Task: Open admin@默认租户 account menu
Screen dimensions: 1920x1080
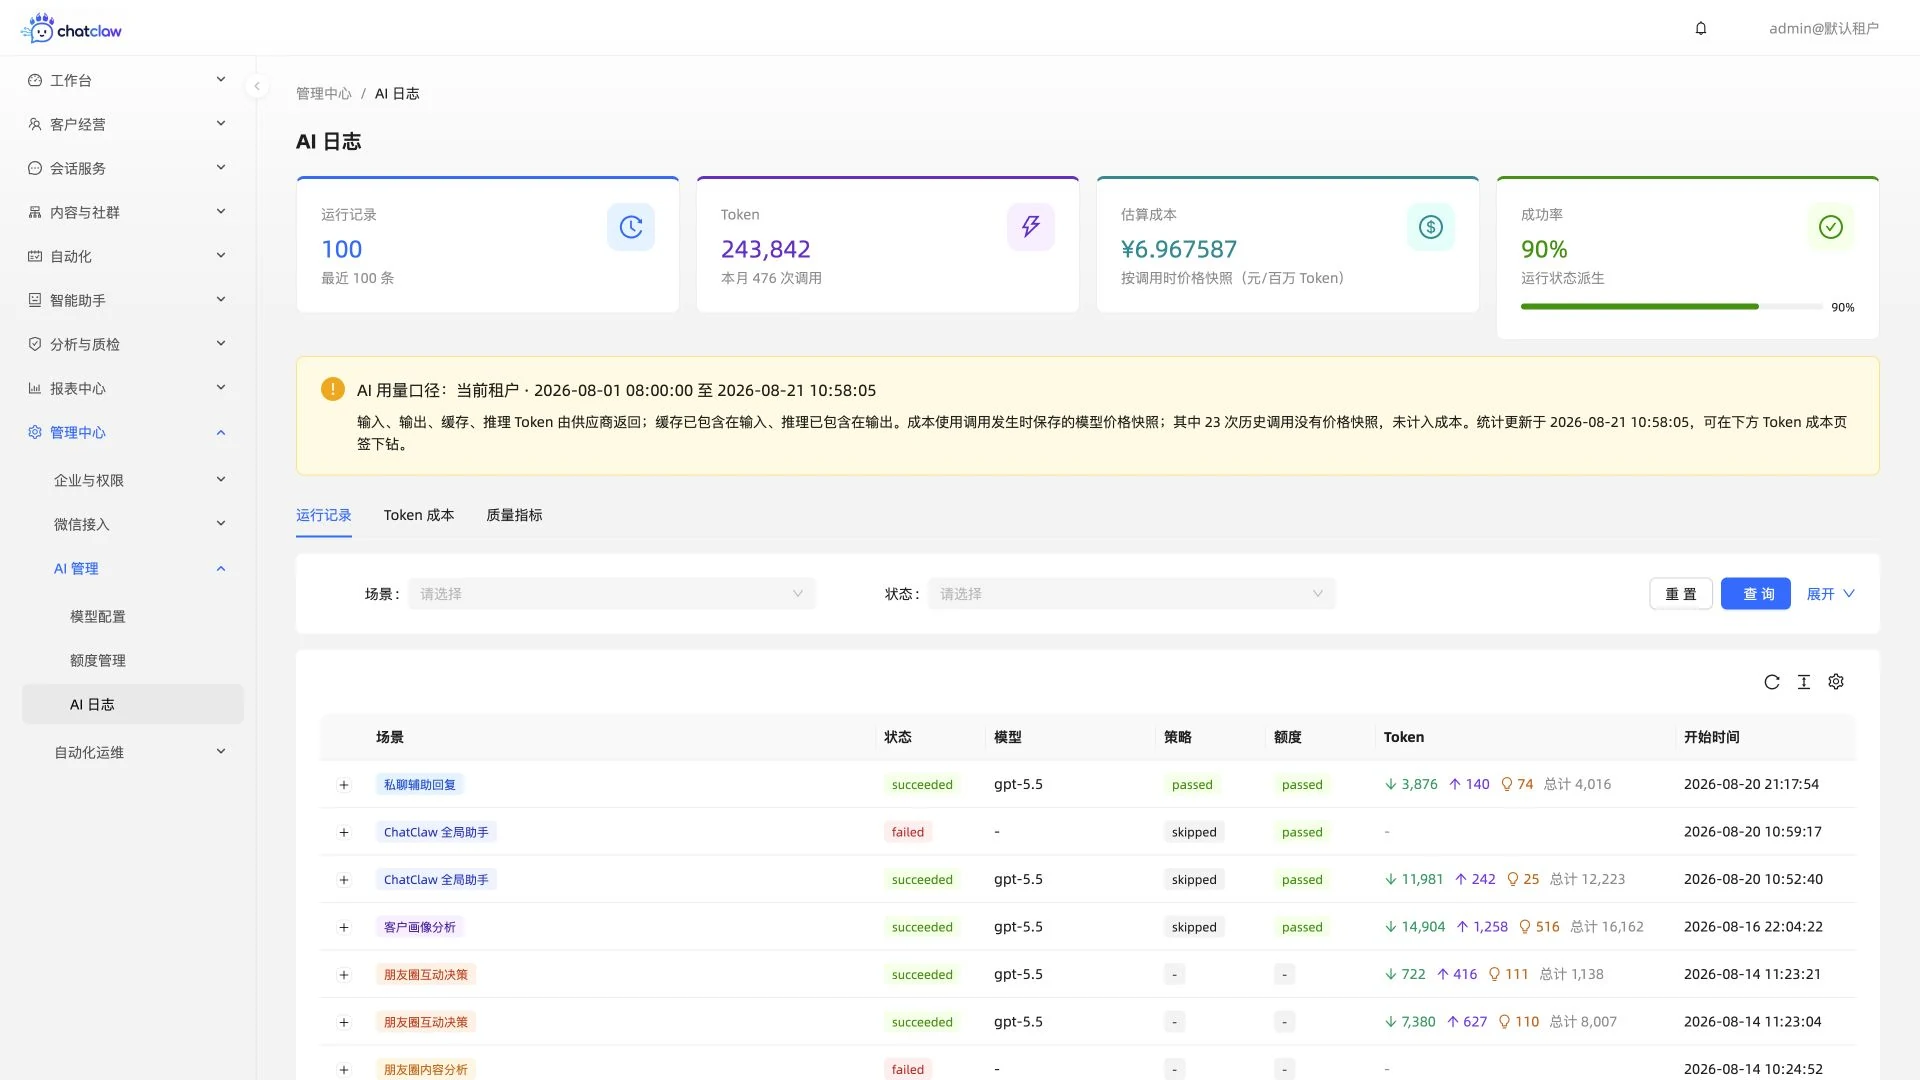Action: click(1824, 28)
